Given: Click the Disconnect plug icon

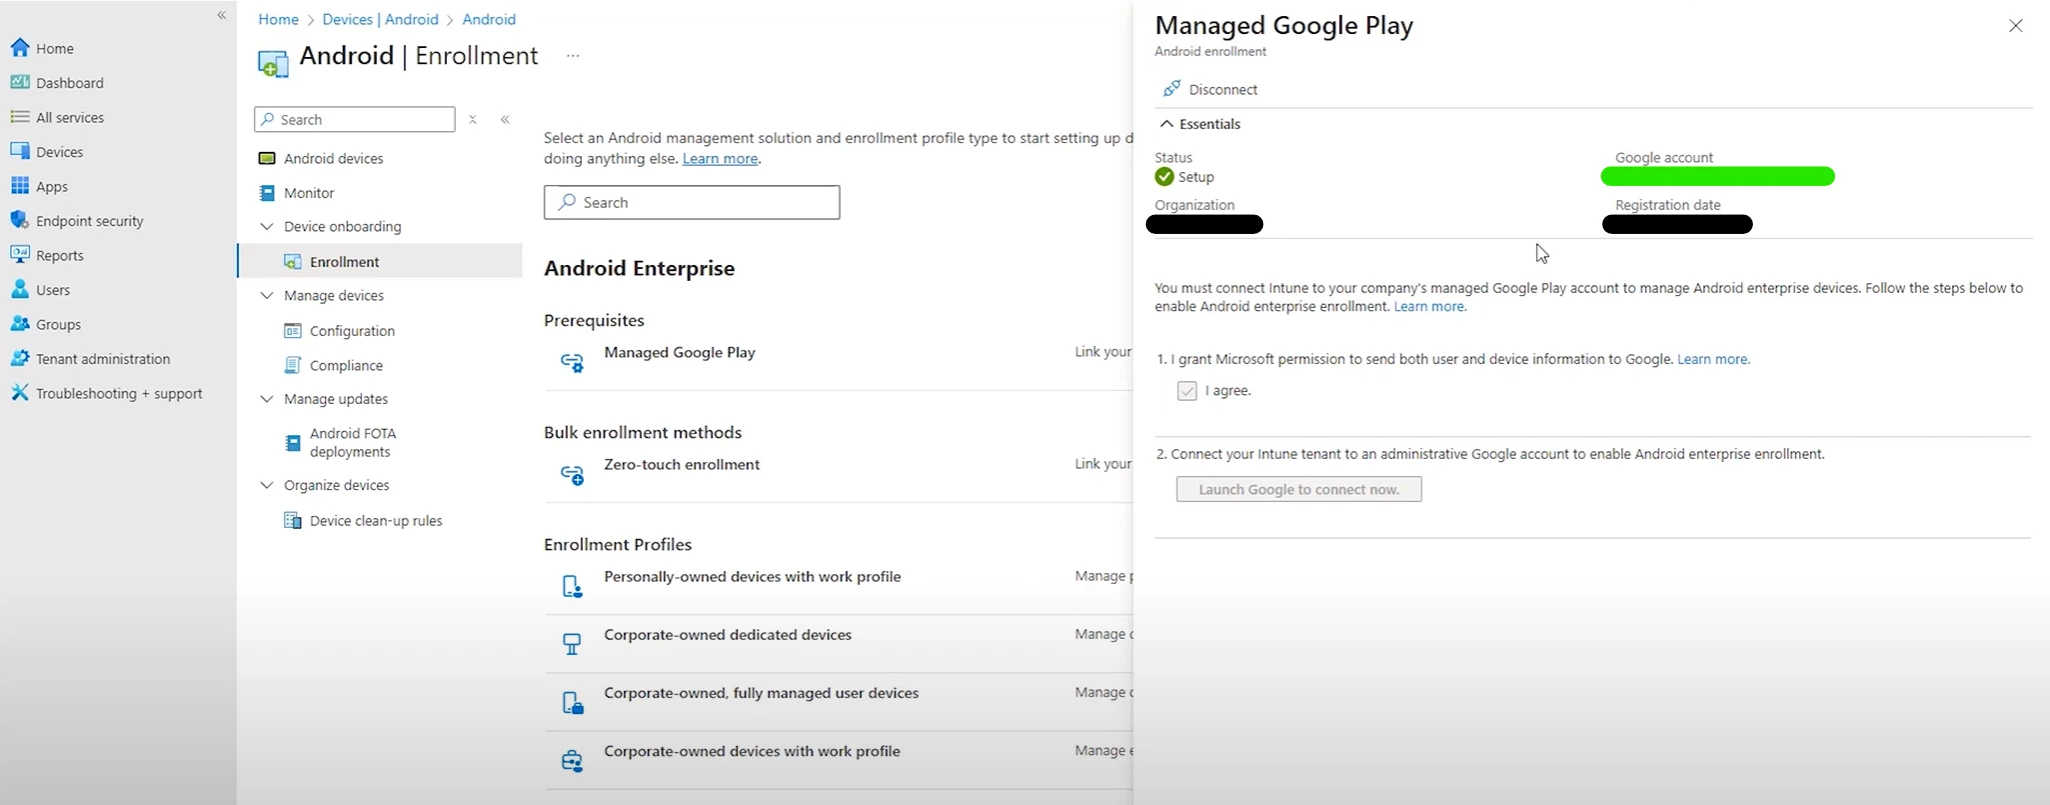Looking at the screenshot, I should point(1171,89).
